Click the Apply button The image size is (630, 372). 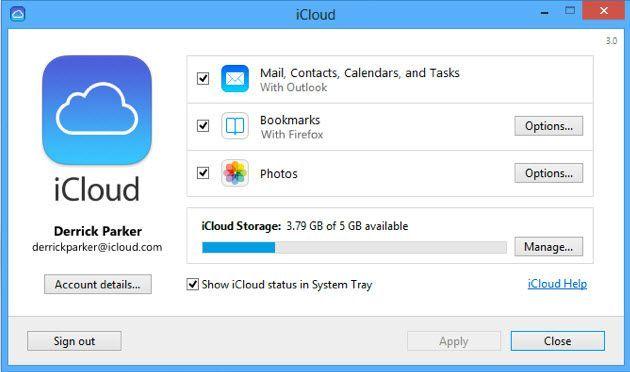pos(454,341)
